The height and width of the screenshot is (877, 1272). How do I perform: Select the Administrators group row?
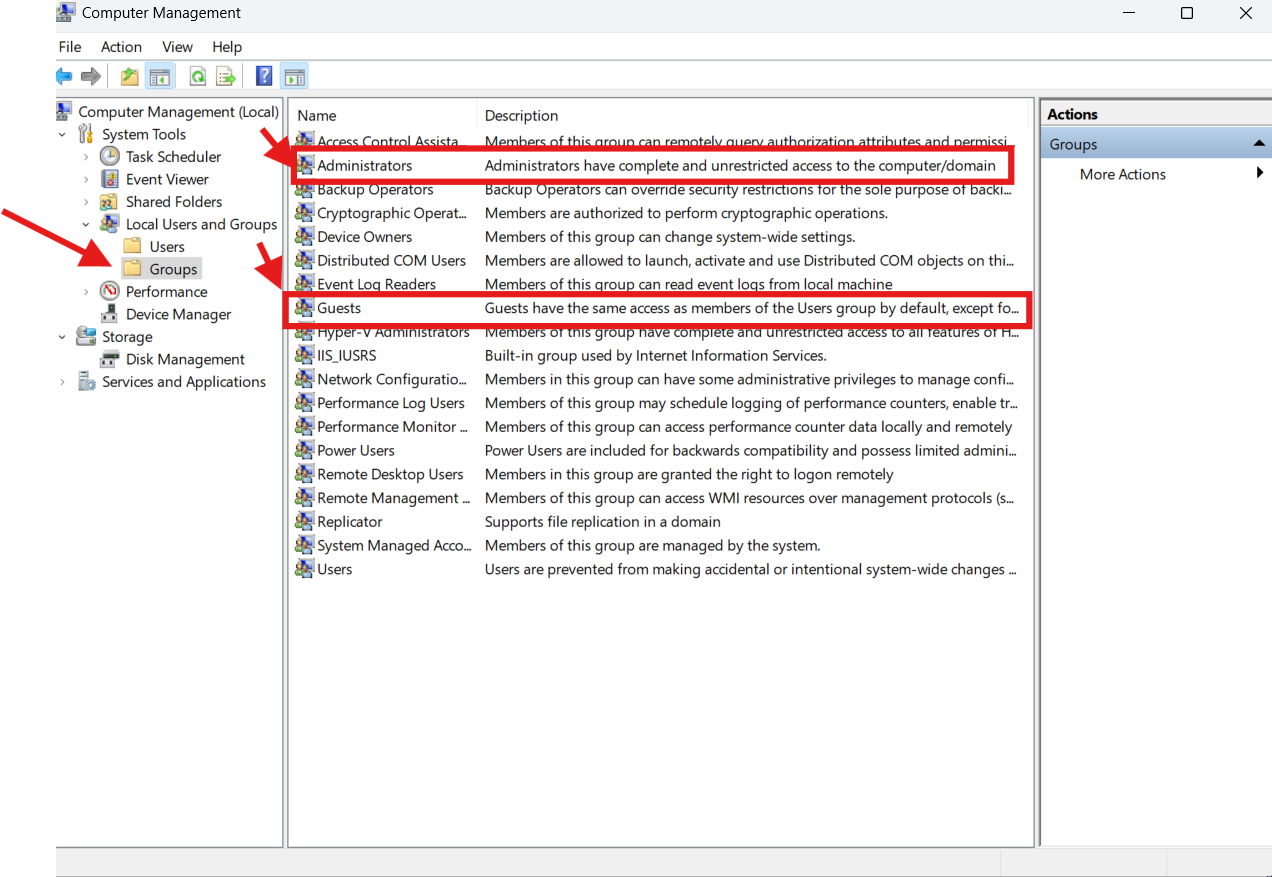pos(654,166)
